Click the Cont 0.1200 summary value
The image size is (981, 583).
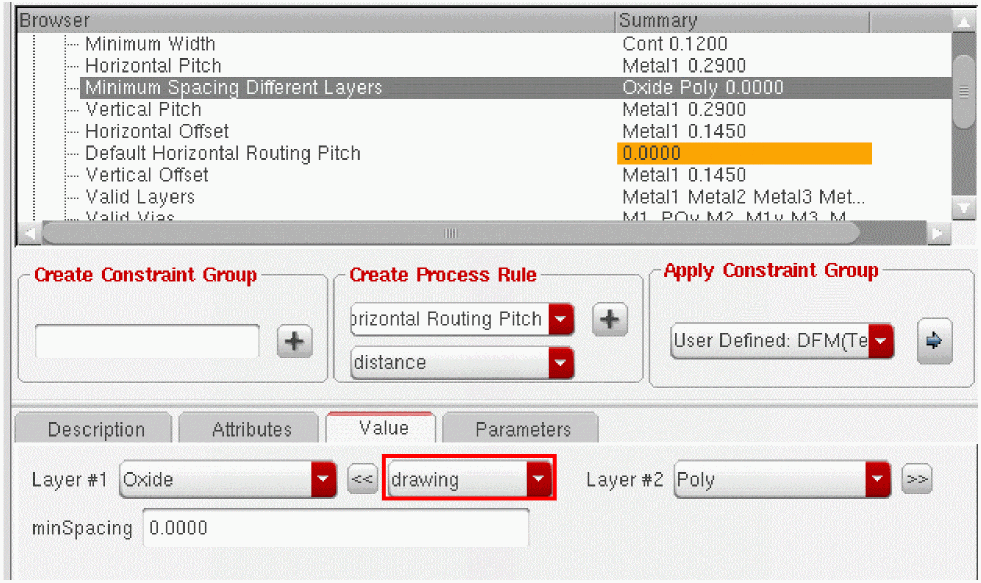point(674,44)
